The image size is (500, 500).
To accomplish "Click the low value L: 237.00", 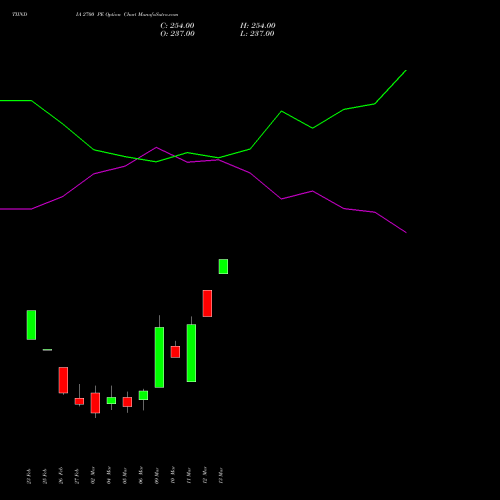I will 257,34.
